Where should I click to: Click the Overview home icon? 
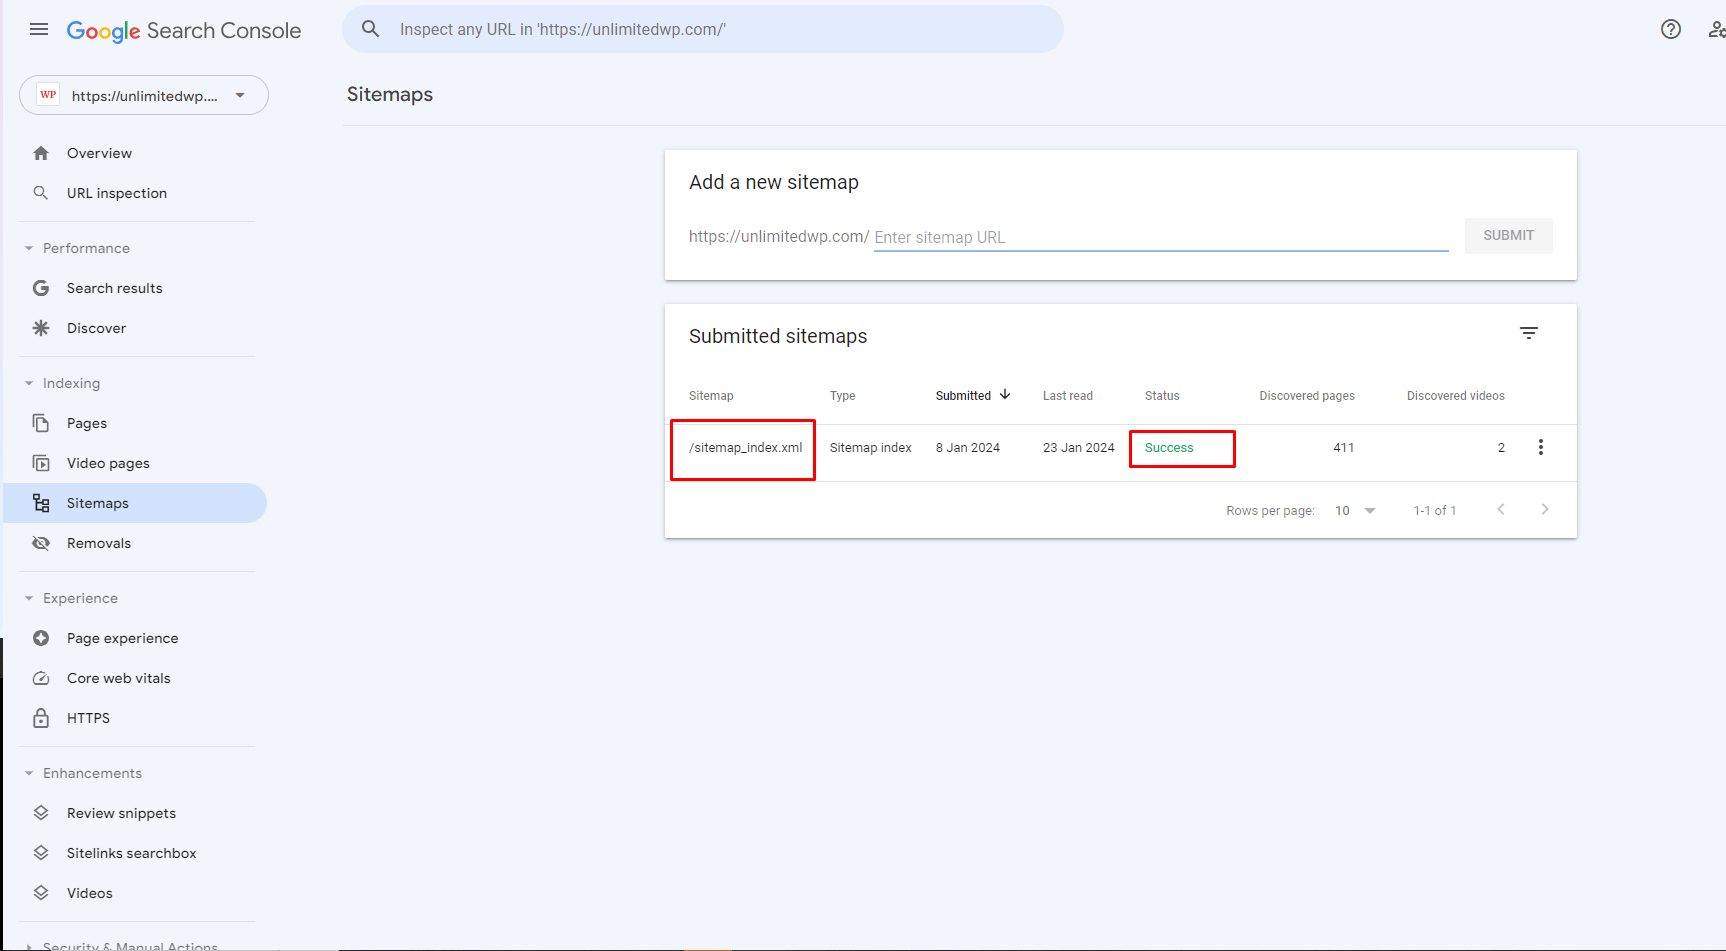(x=41, y=153)
